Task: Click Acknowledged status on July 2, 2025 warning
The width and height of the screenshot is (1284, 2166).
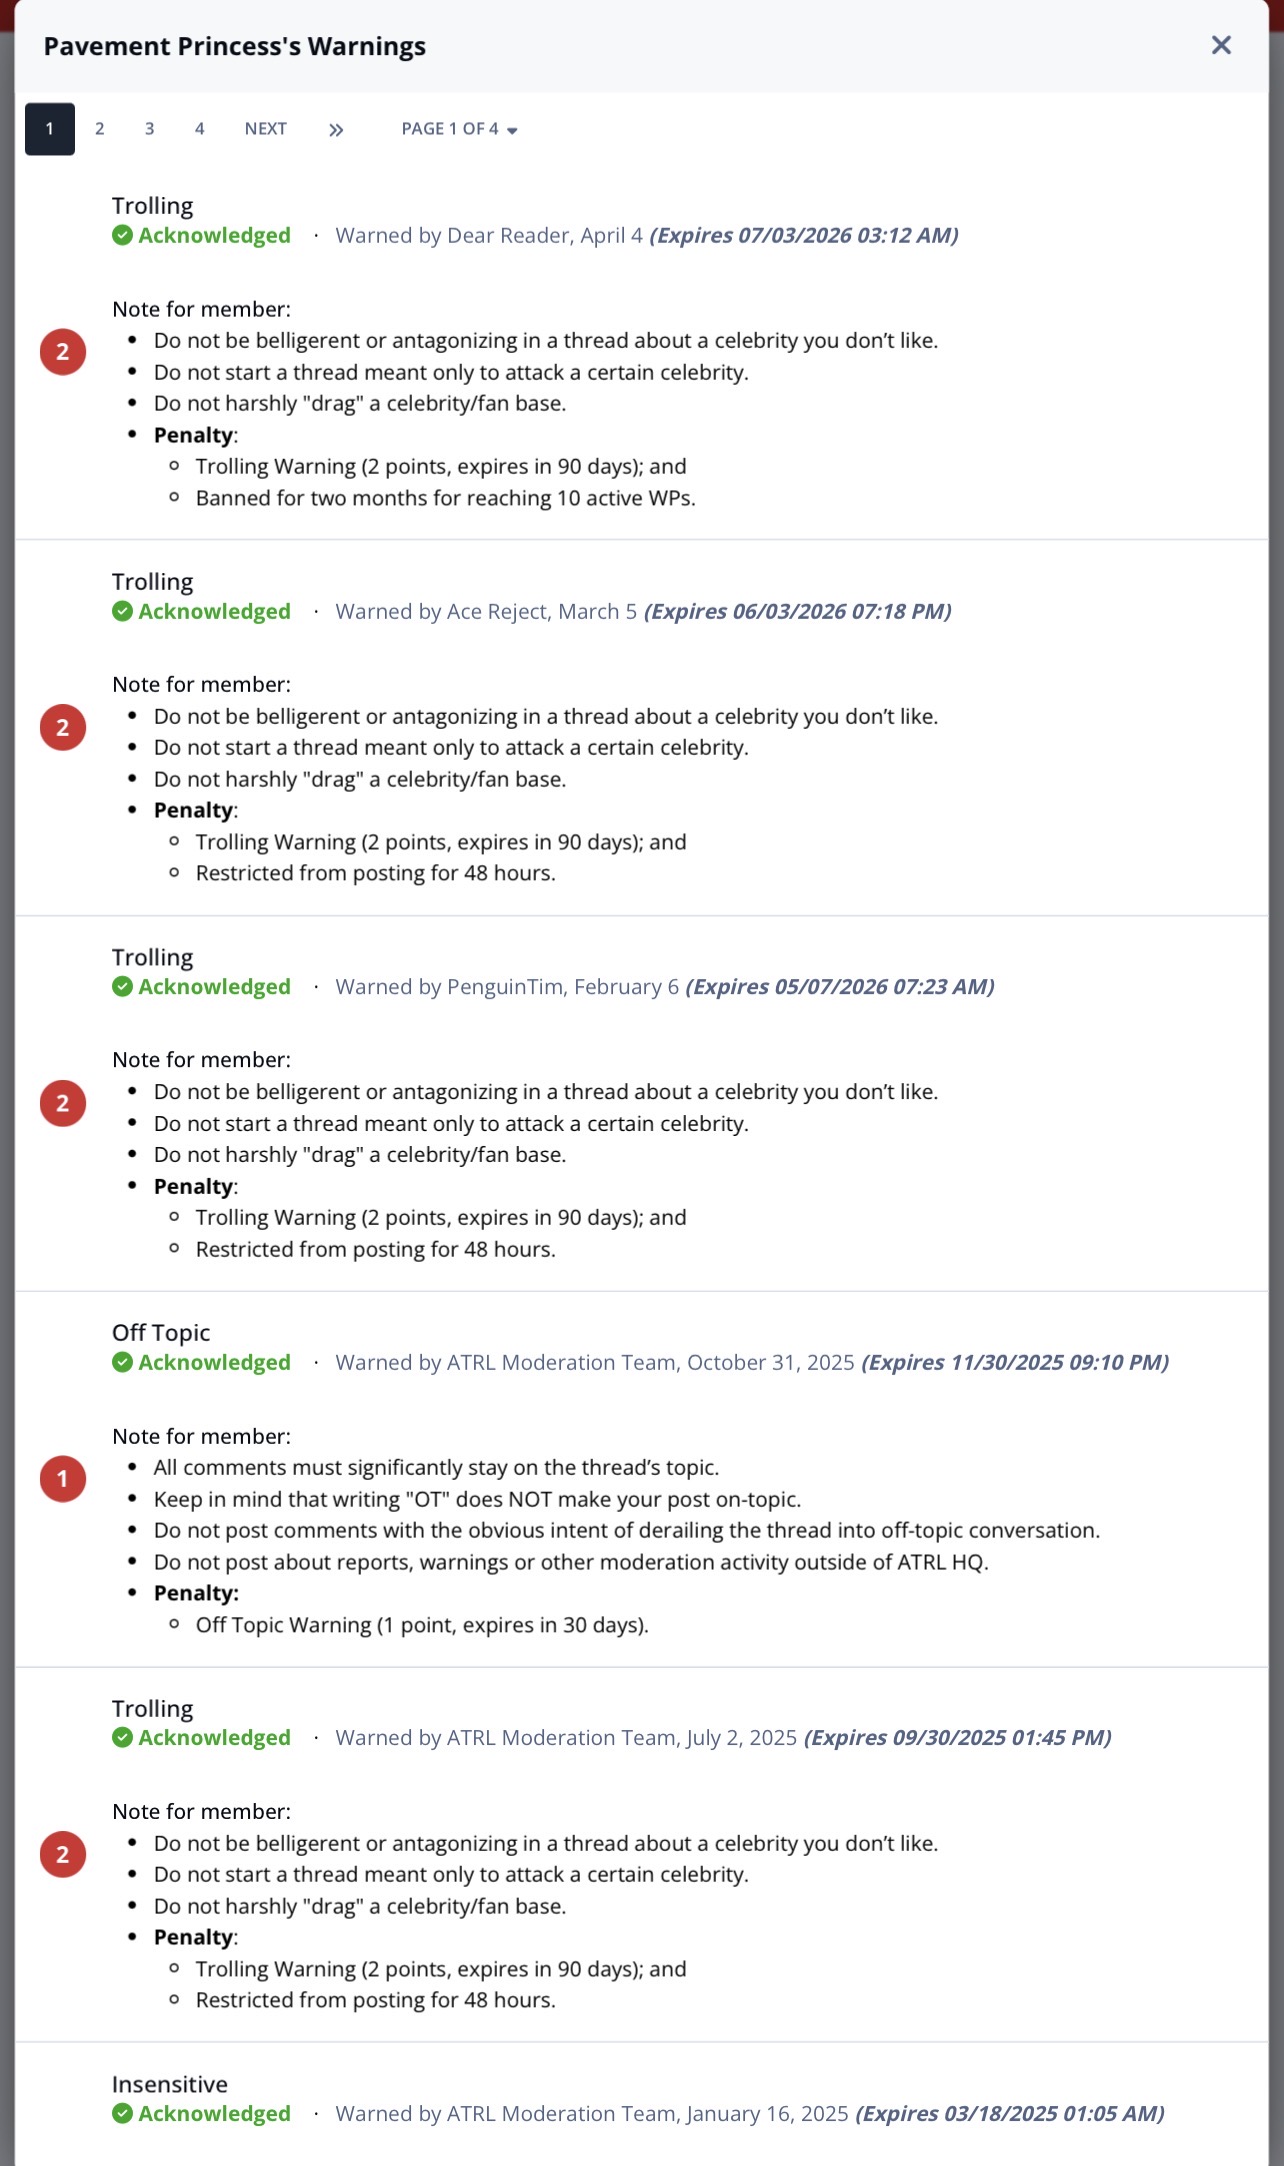Action: pyautogui.click(x=201, y=1738)
